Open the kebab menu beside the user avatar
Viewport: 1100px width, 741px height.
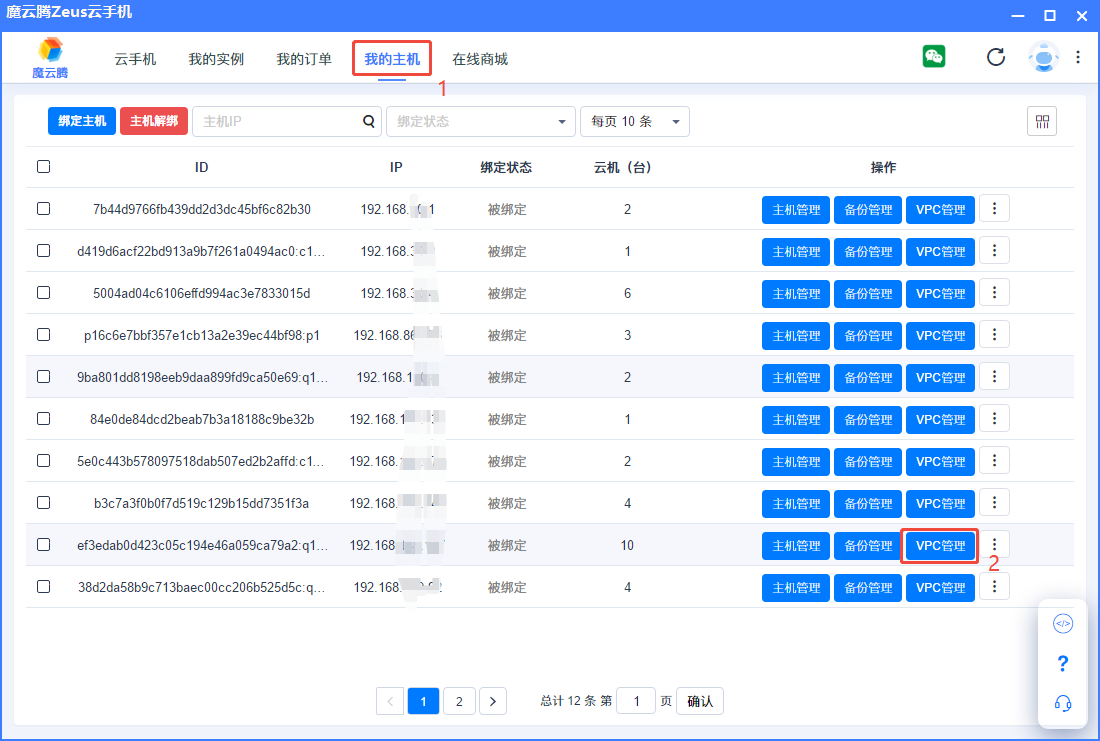[x=1078, y=57]
